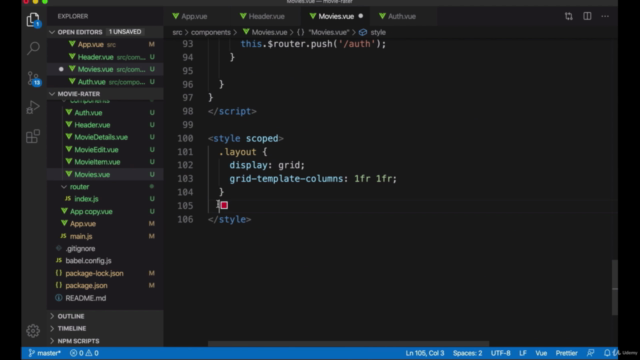Viewport: 640px width, 360px height.
Task: Open the Source Control view
Action: coord(33,78)
